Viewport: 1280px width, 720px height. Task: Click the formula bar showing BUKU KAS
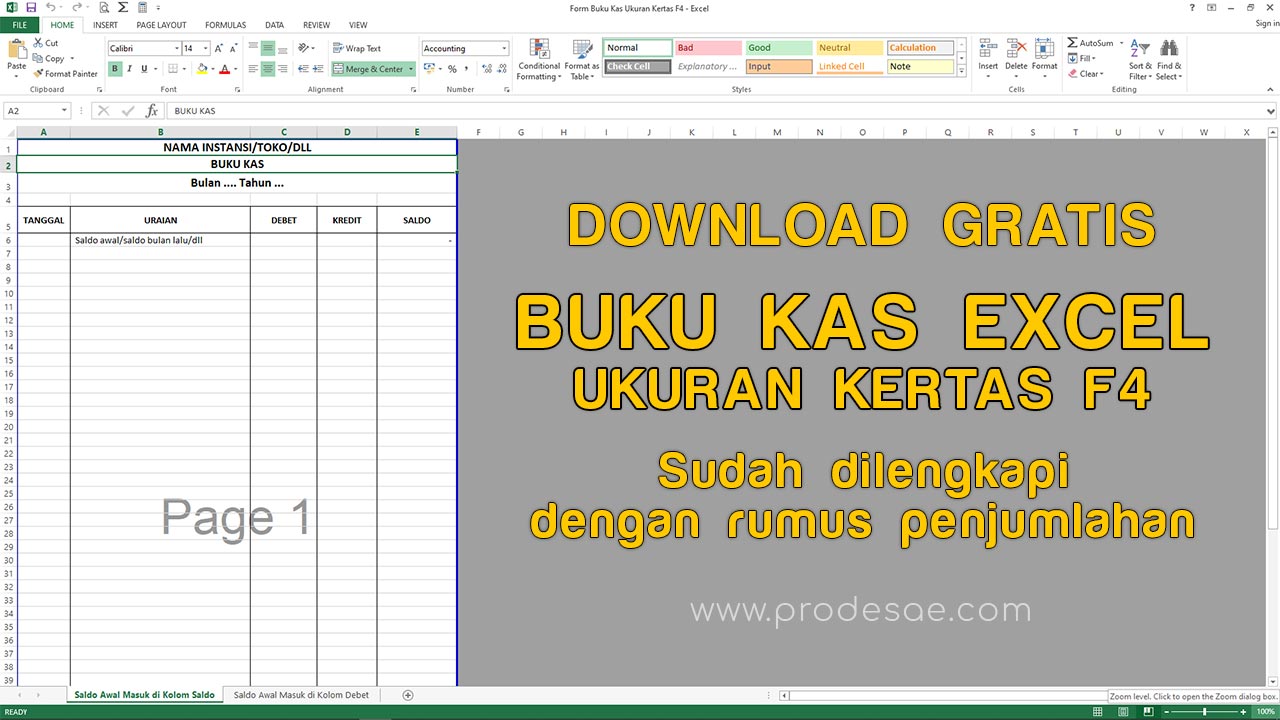point(717,111)
